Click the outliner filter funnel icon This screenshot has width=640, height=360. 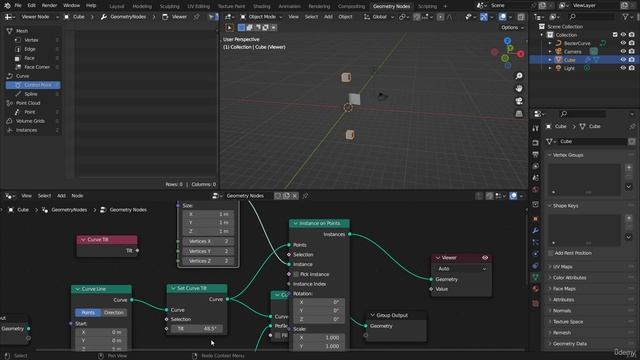[626, 17]
